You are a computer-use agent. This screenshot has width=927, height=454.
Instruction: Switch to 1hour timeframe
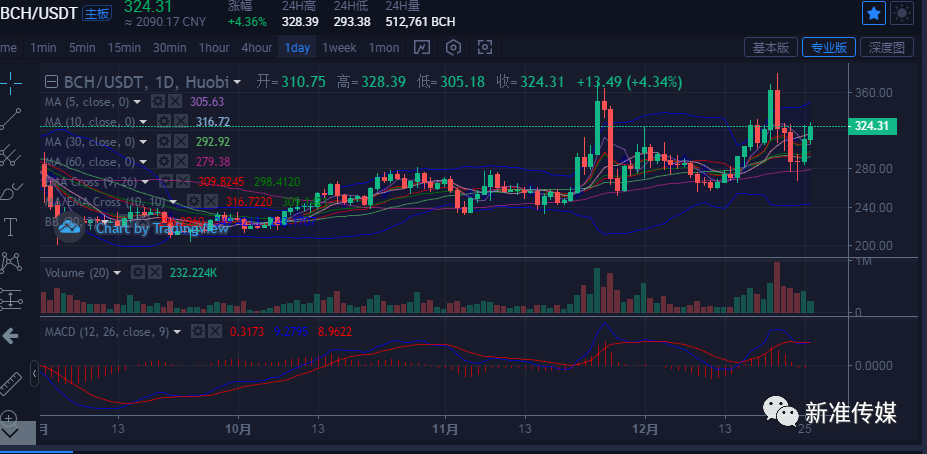[214, 48]
